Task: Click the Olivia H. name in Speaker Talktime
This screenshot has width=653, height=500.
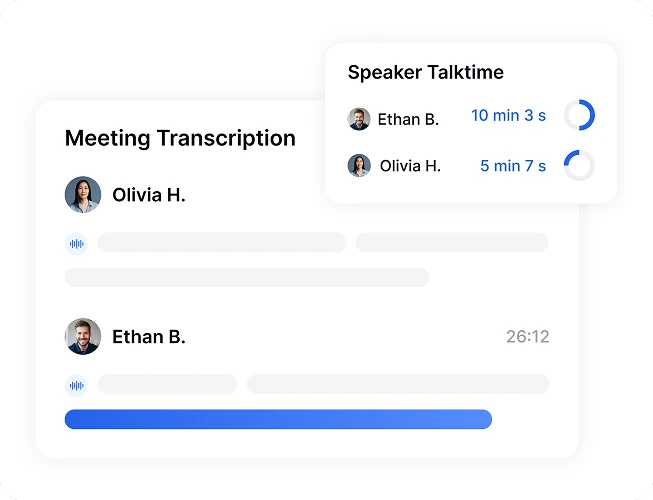Action: 410,166
